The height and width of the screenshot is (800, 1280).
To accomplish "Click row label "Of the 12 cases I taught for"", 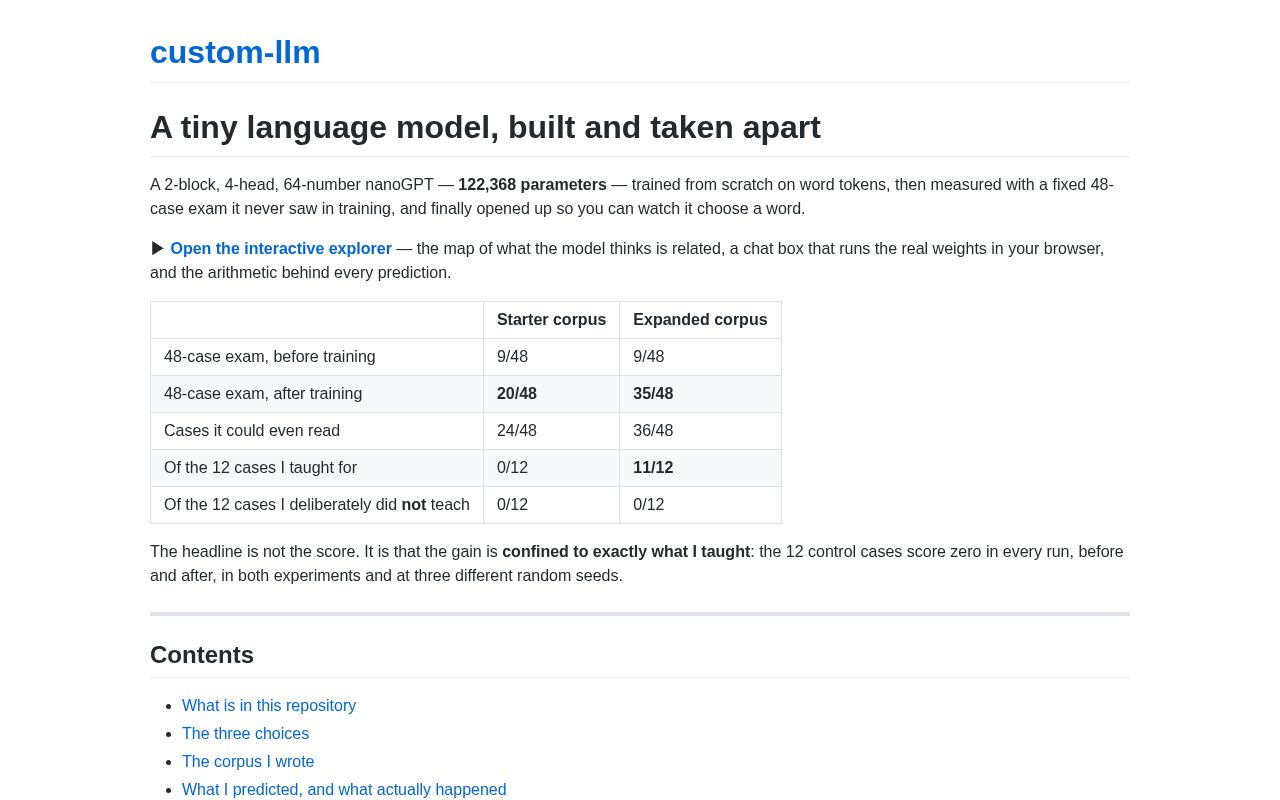I will [x=317, y=468].
